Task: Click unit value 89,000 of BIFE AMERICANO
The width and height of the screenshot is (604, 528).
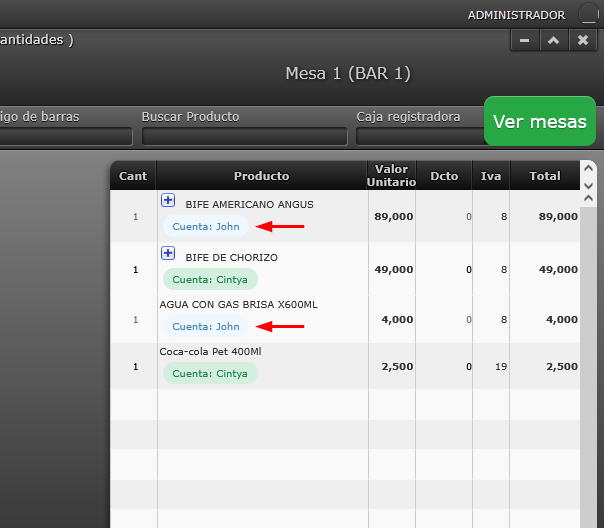Action: (x=394, y=216)
